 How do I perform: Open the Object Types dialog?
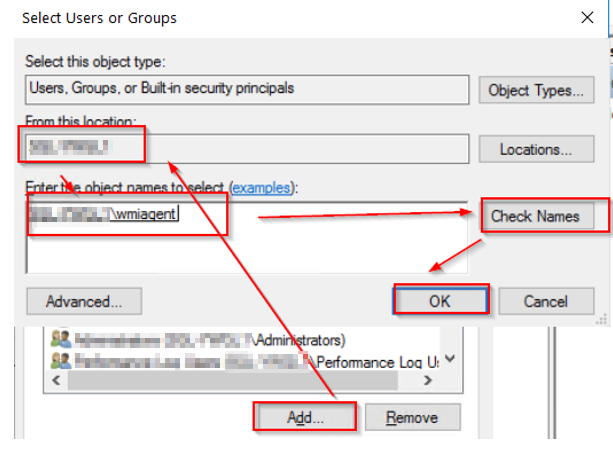(536, 90)
